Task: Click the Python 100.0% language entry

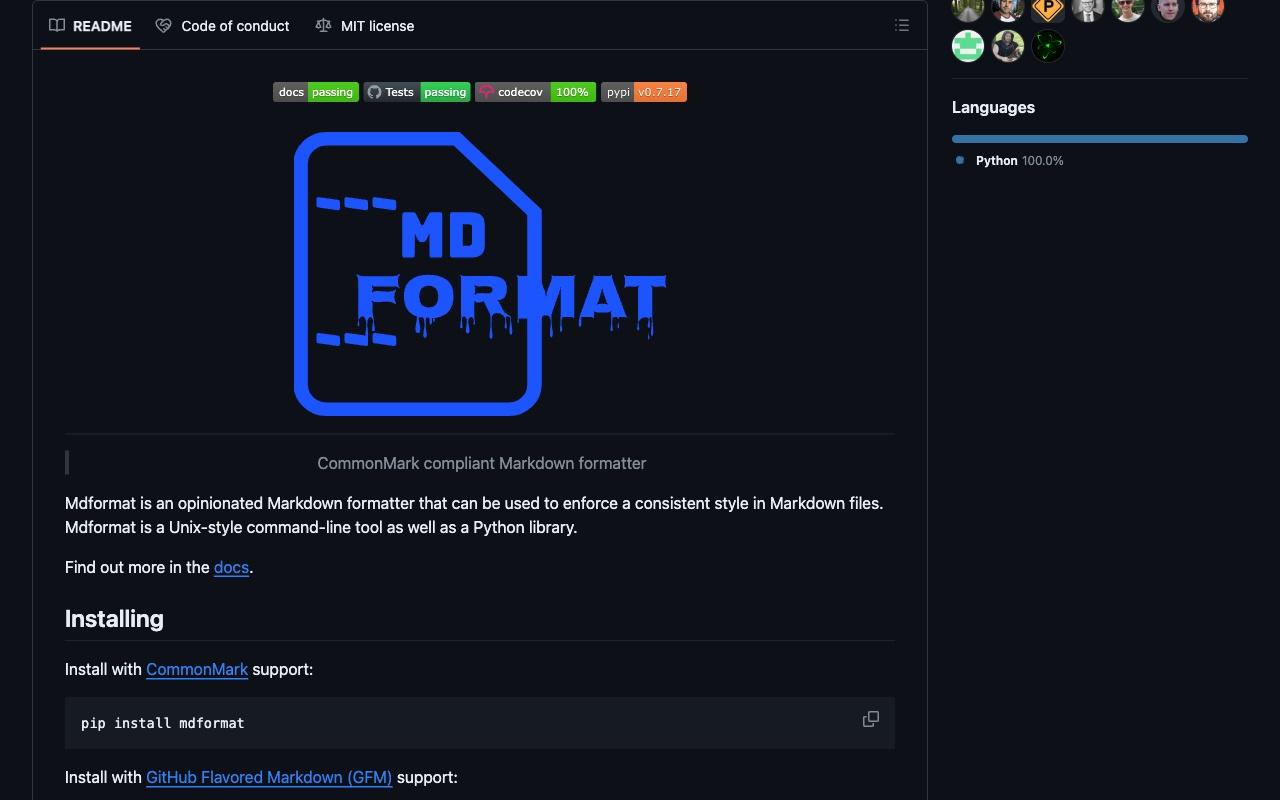Action: coord(1010,161)
